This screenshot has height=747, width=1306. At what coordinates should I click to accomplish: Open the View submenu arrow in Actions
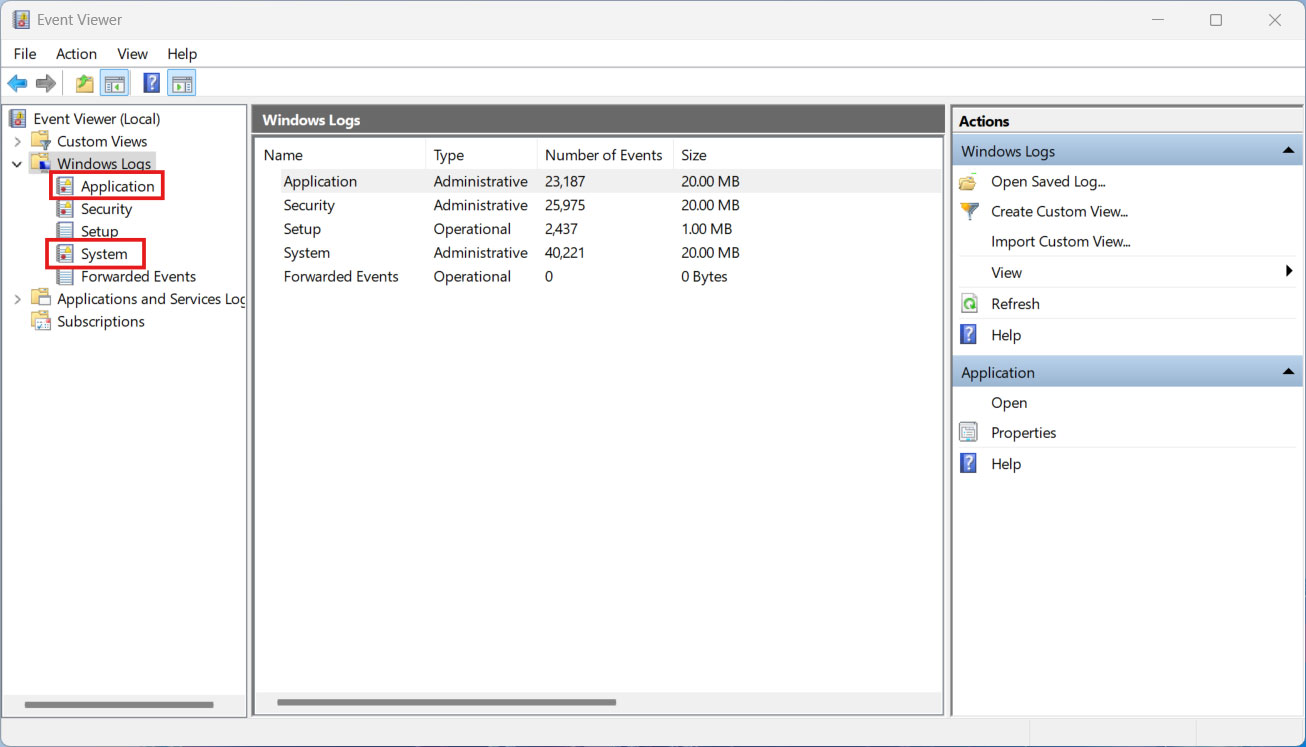(1289, 272)
